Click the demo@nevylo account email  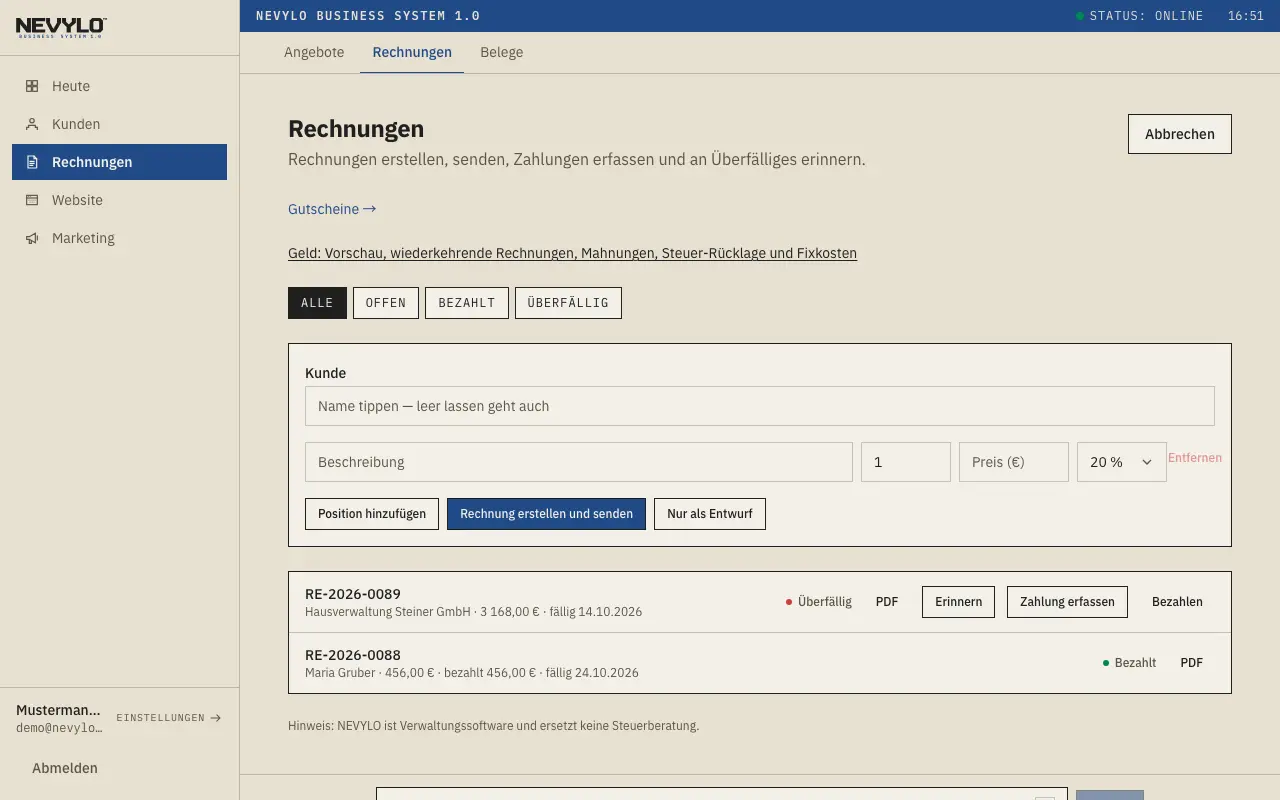pyautogui.click(x=60, y=728)
